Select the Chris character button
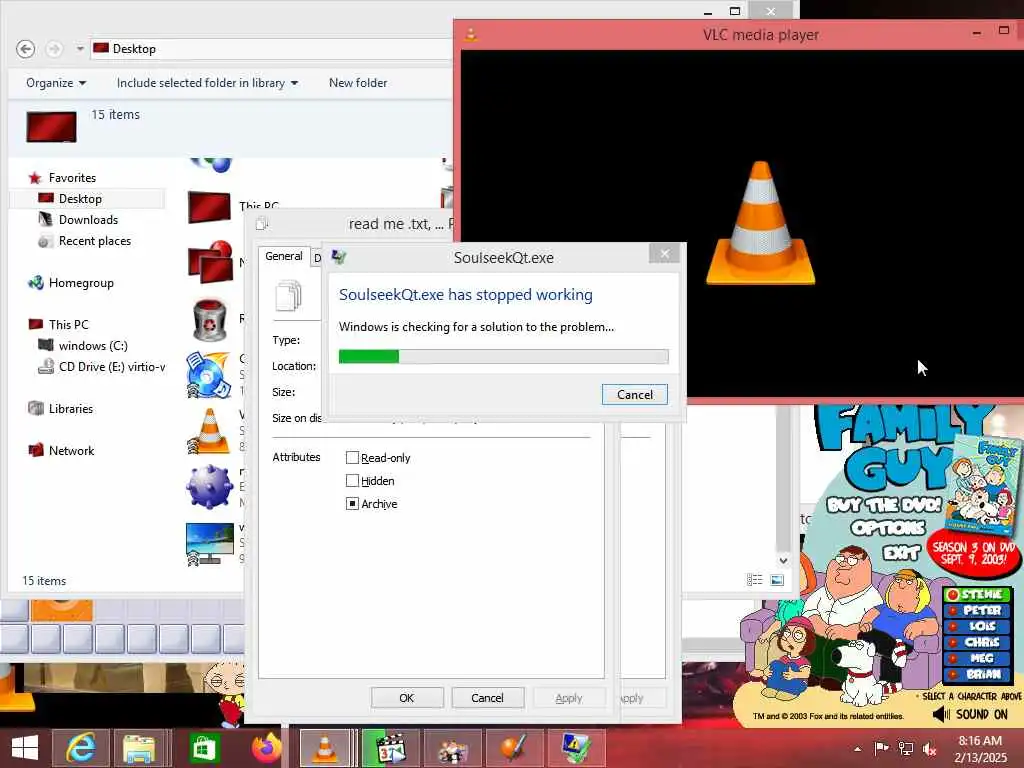The image size is (1024, 768). click(976, 642)
